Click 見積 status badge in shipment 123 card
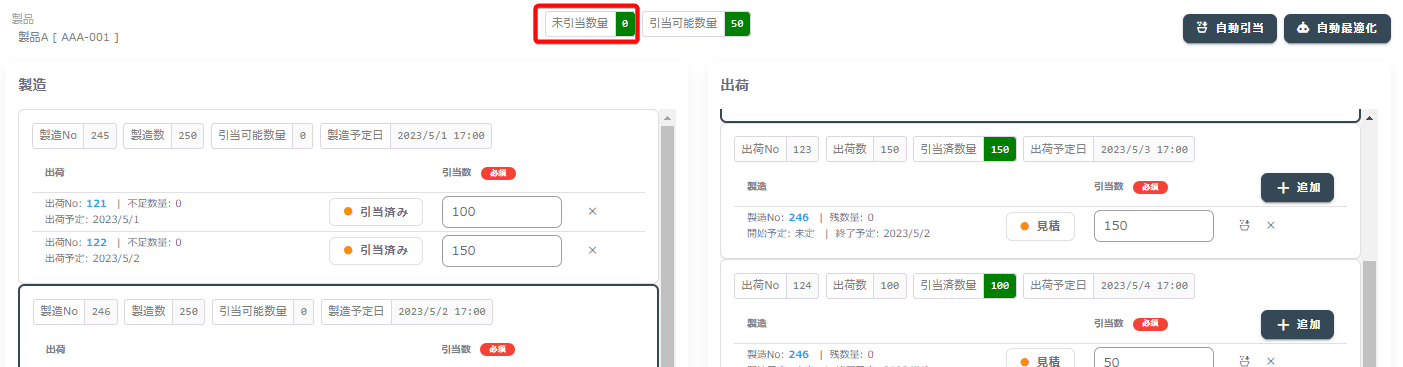1403x367 pixels. pos(1040,226)
